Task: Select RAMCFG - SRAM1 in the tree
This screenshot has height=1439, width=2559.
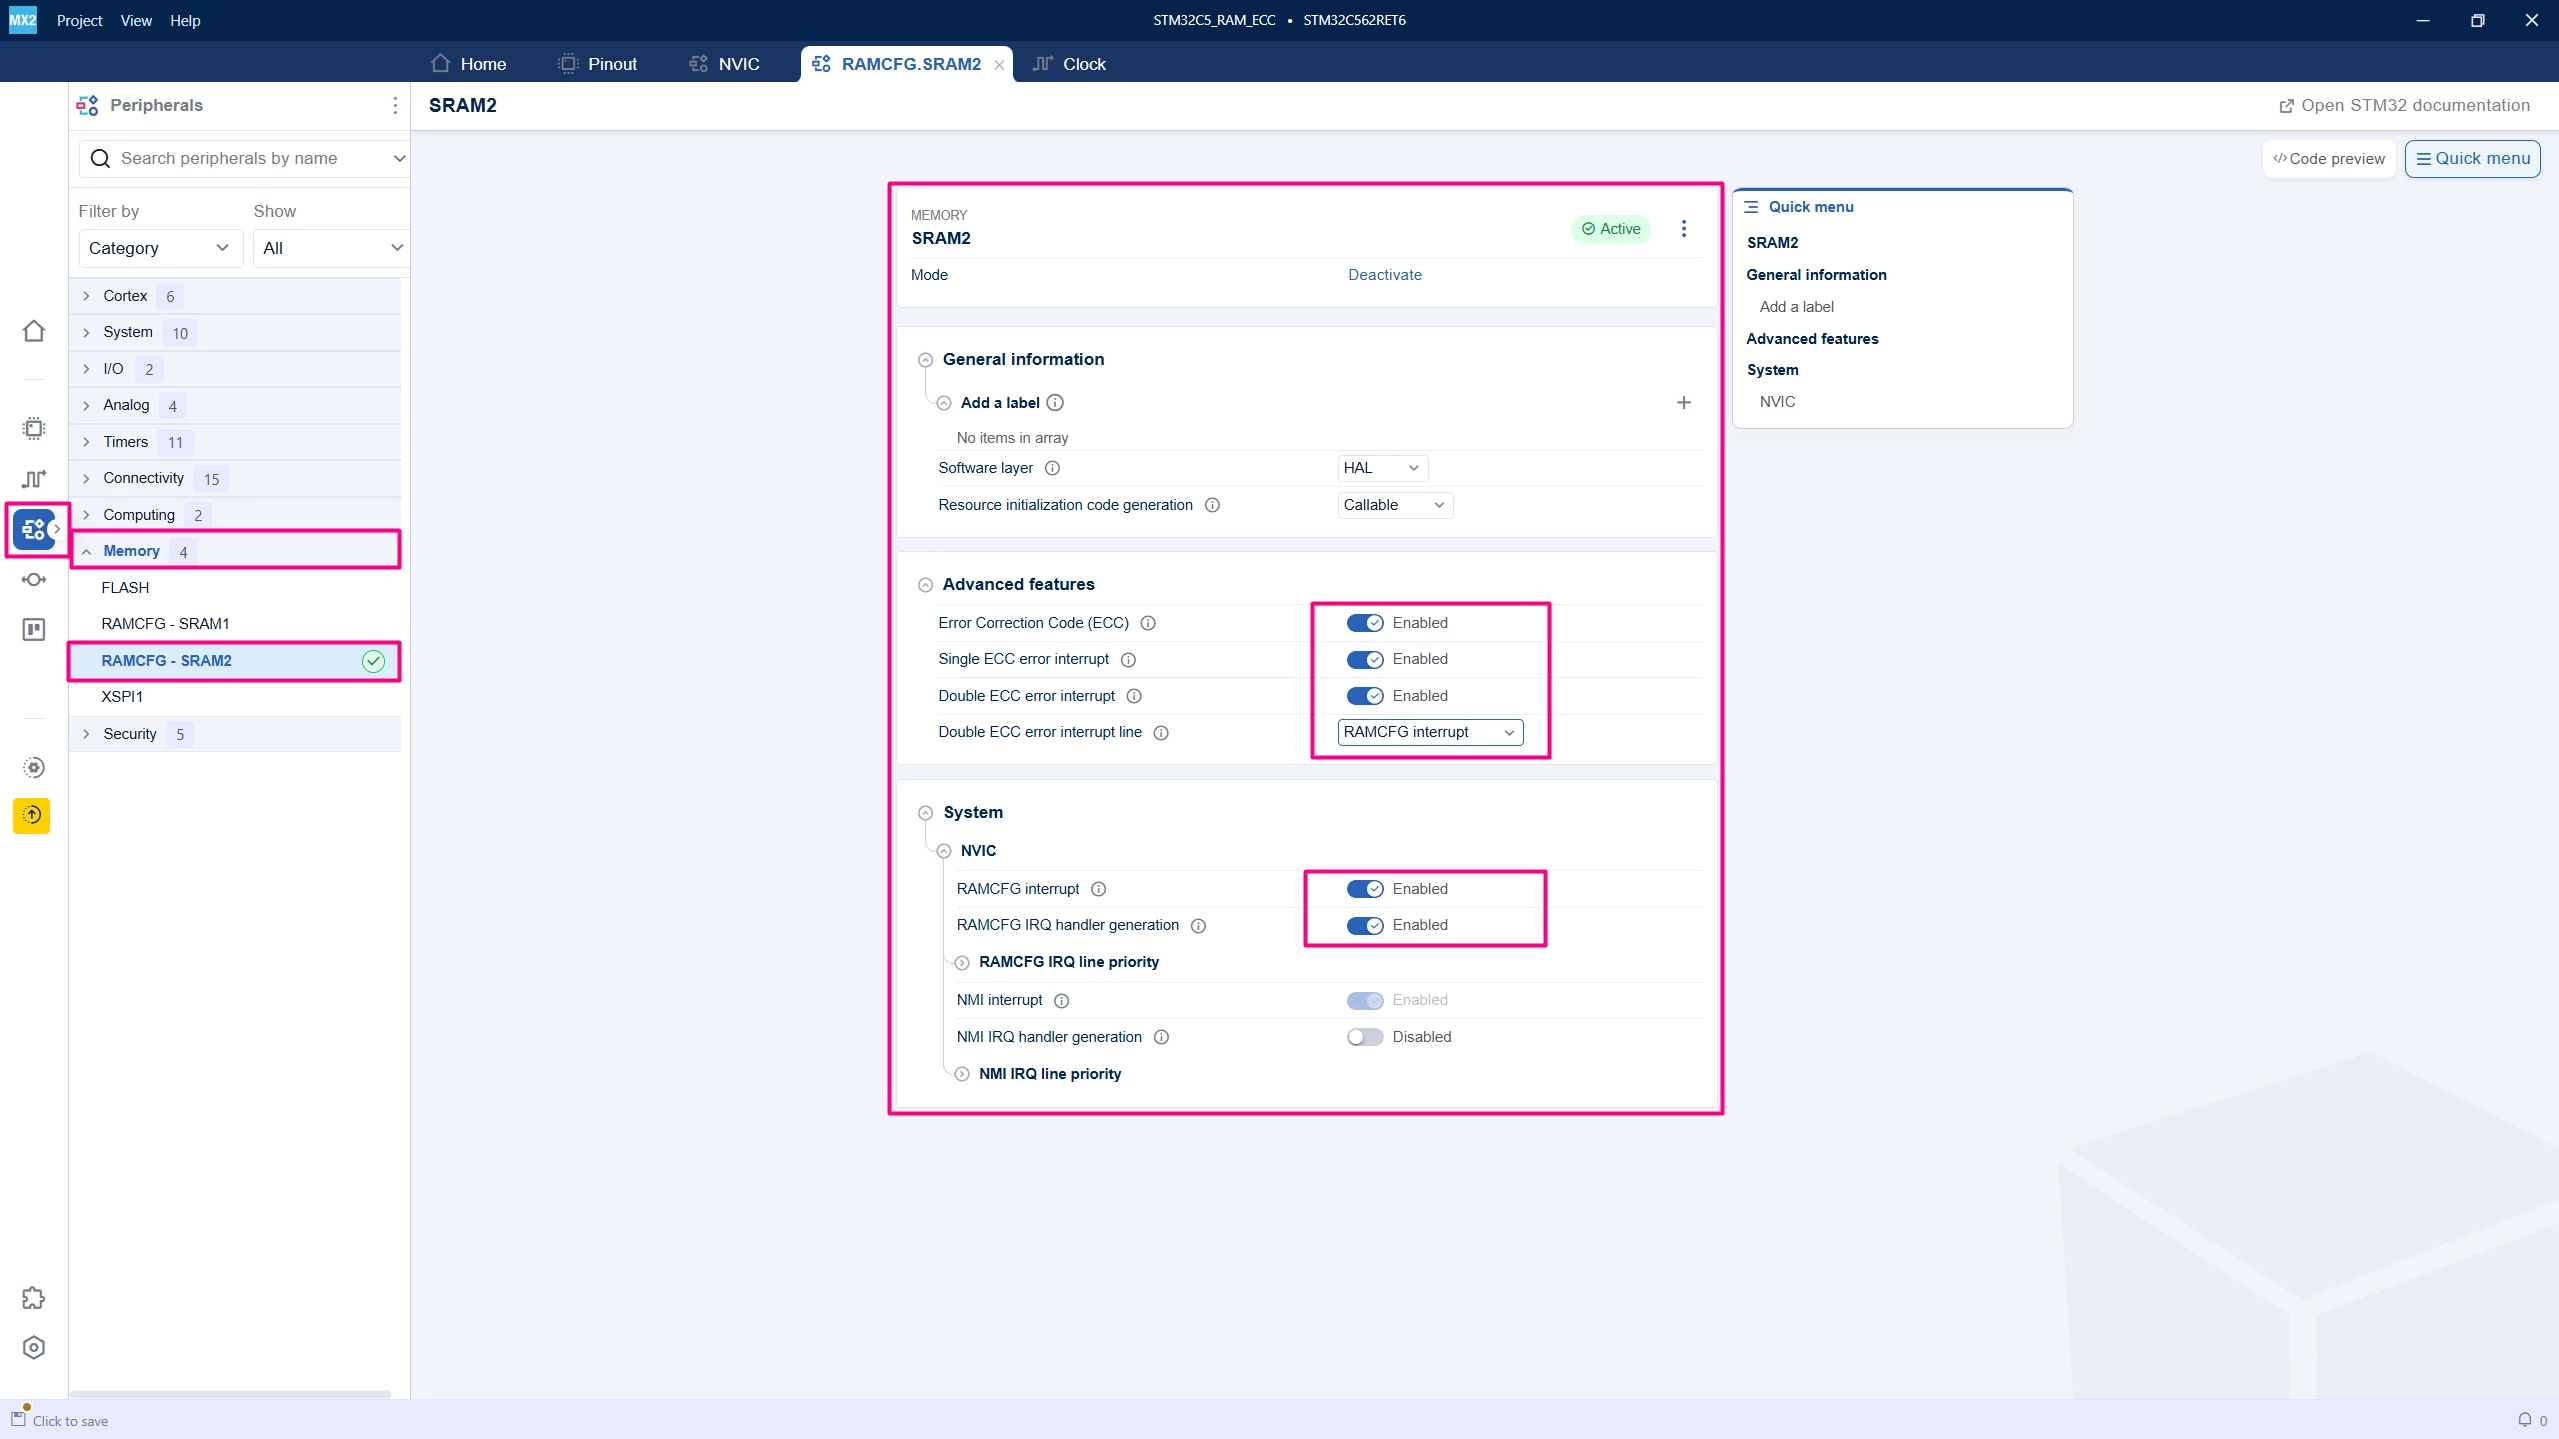Action: click(x=165, y=624)
